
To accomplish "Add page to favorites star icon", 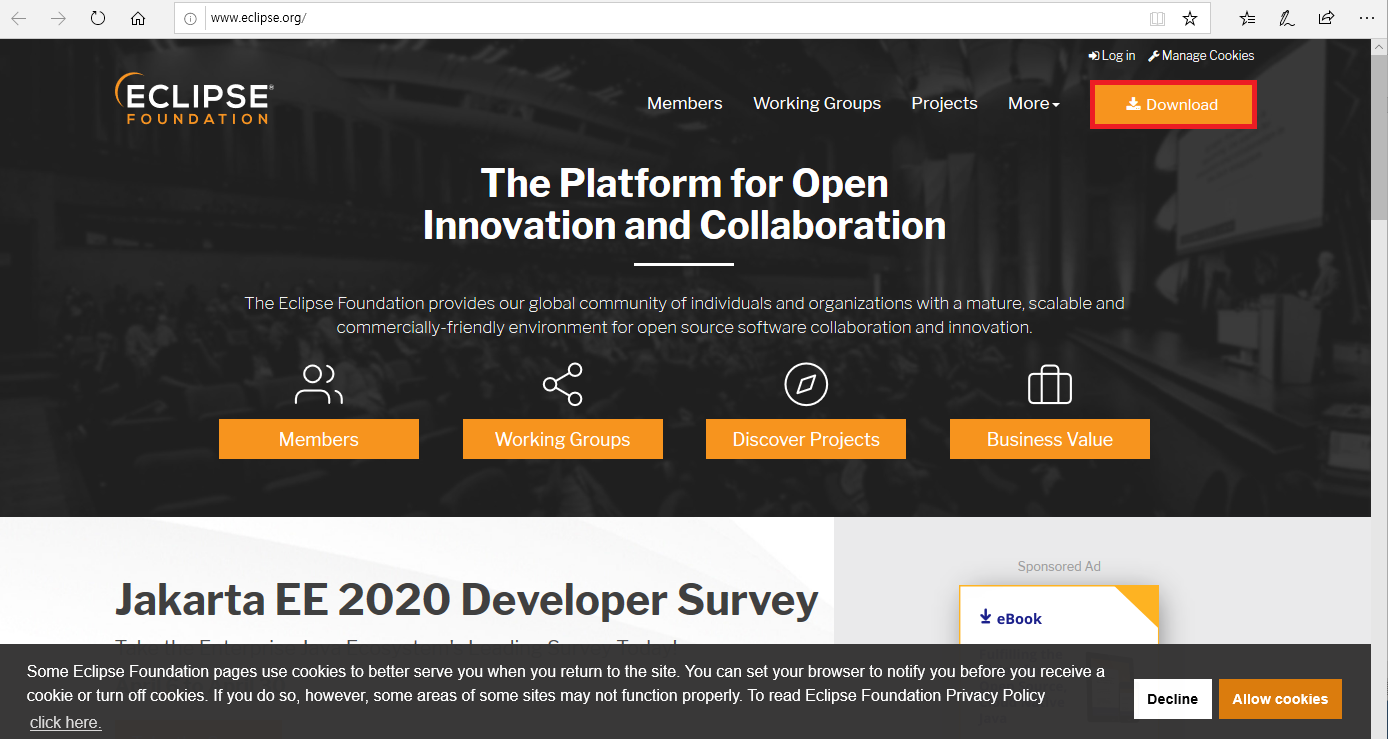I will pyautogui.click(x=1190, y=18).
